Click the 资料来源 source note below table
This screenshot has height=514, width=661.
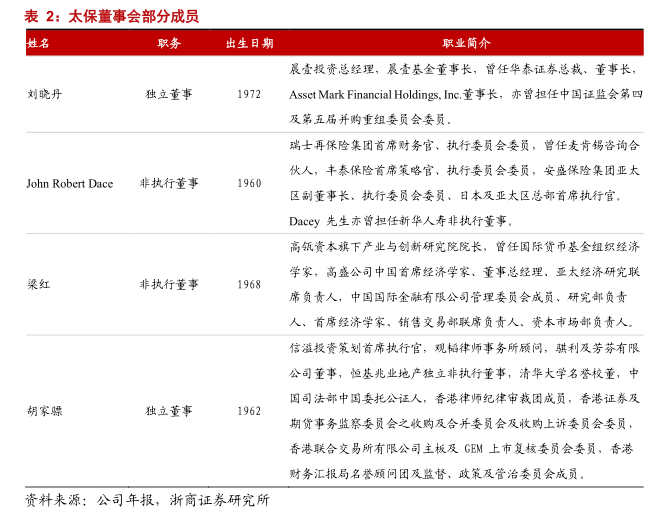[147, 500]
